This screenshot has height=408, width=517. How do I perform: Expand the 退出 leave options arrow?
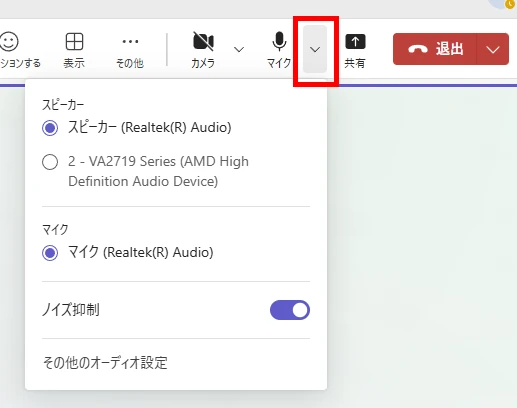[493, 49]
